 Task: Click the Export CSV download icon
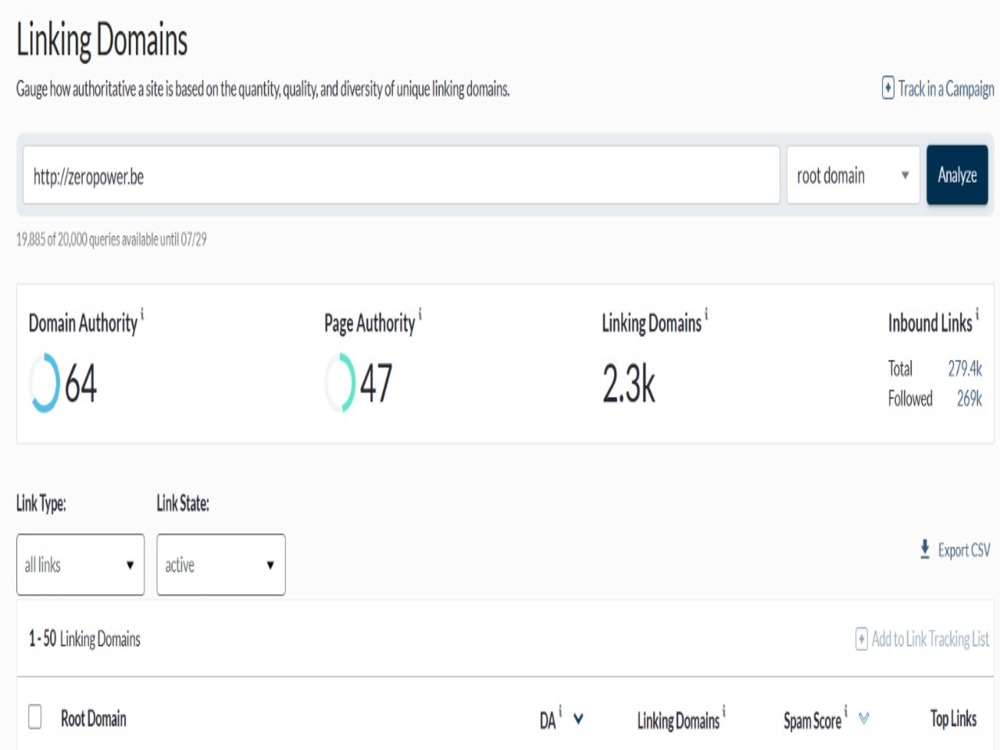(x=925, y=549)
